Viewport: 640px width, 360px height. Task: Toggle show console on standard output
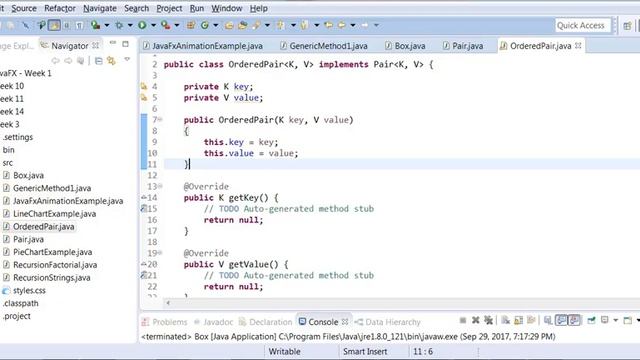(x=562, y=320)
